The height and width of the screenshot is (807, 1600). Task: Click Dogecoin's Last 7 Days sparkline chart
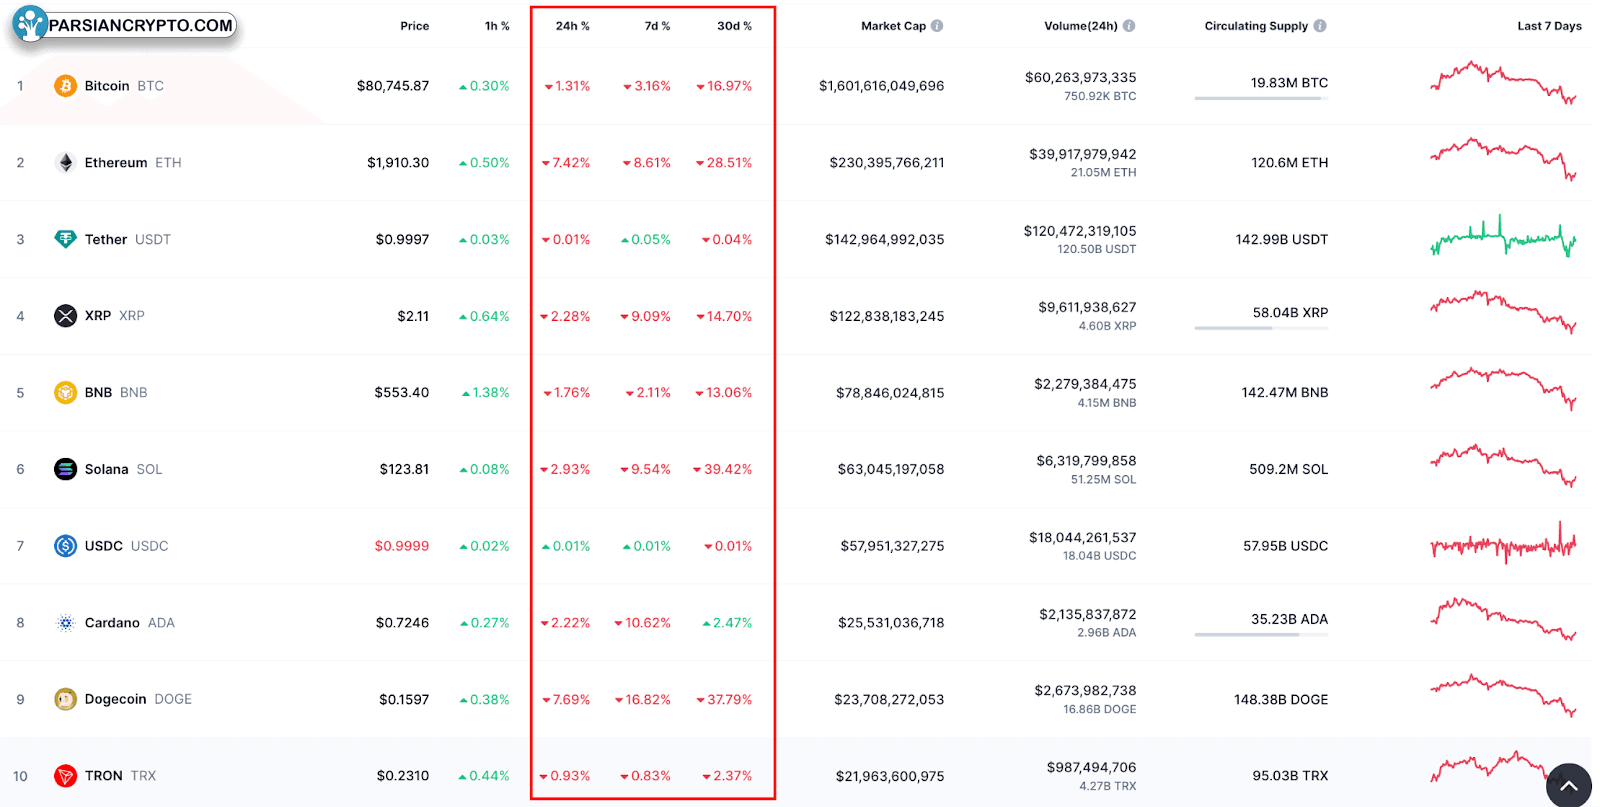pyautogui.click(x=1503, y=696)
